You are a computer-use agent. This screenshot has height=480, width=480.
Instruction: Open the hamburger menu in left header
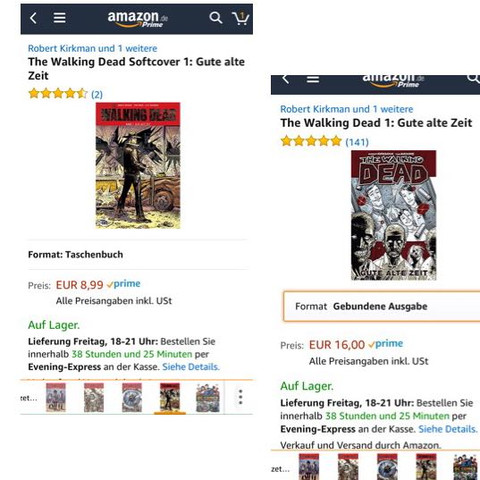point(60,18)
